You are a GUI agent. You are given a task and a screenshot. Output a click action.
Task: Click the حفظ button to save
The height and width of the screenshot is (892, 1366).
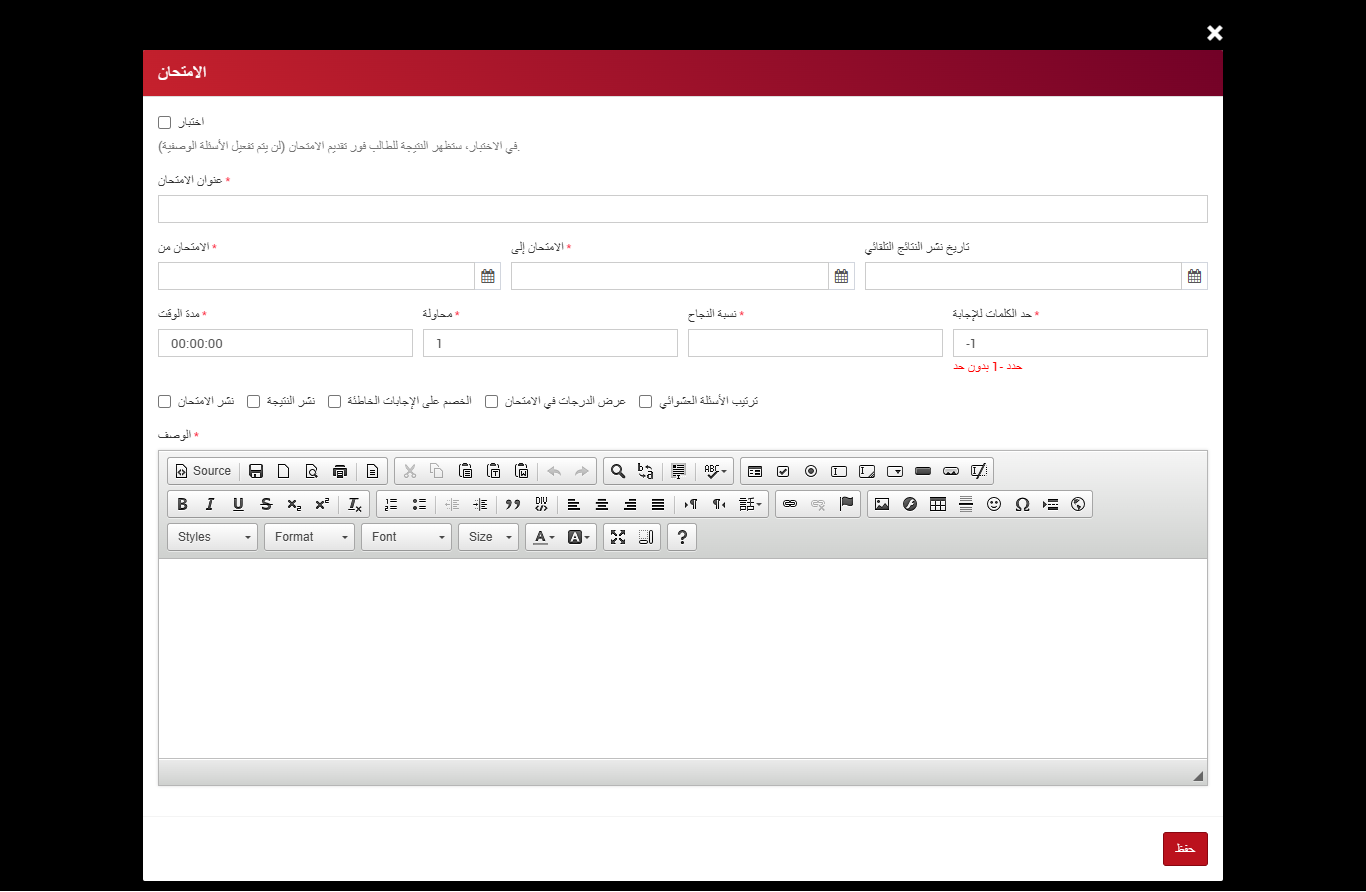pyautogui.click(x=1184, y=848)
